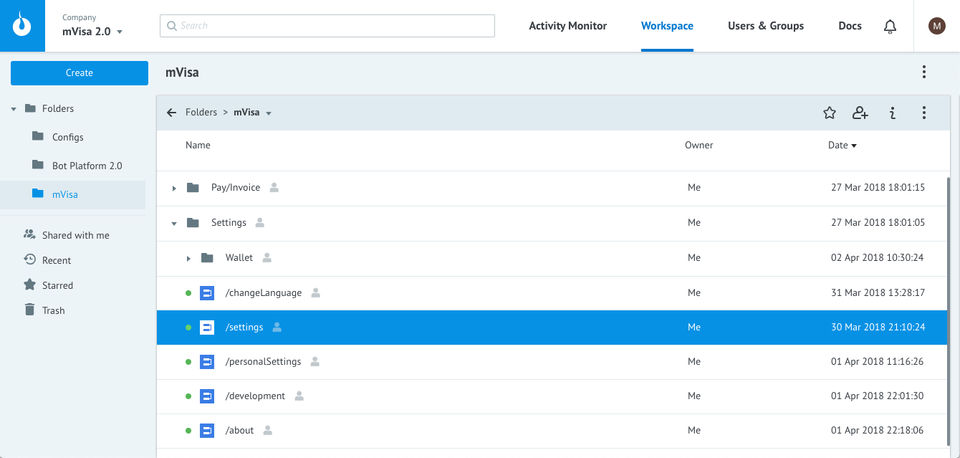Focus the Search input field
This screenshot has width=960, height=458.
(x=327, y=26)
